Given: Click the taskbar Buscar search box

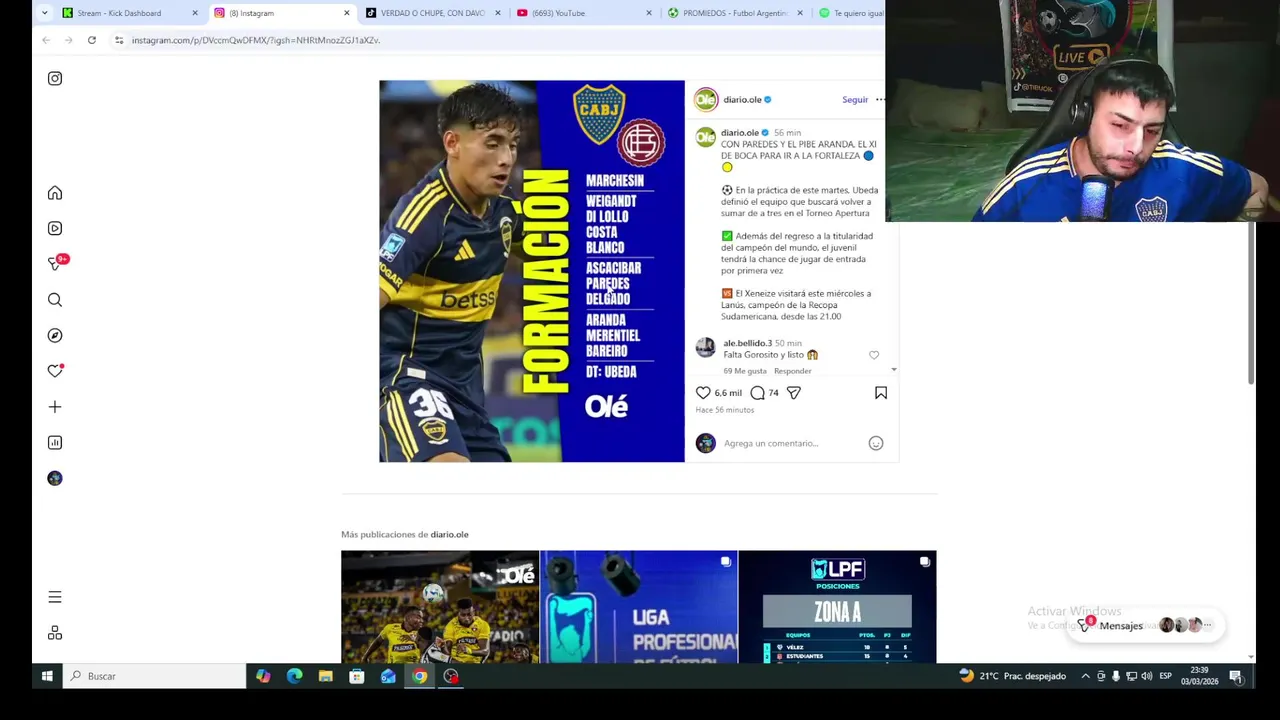Looking at the screenshot, I should (153, 676).
